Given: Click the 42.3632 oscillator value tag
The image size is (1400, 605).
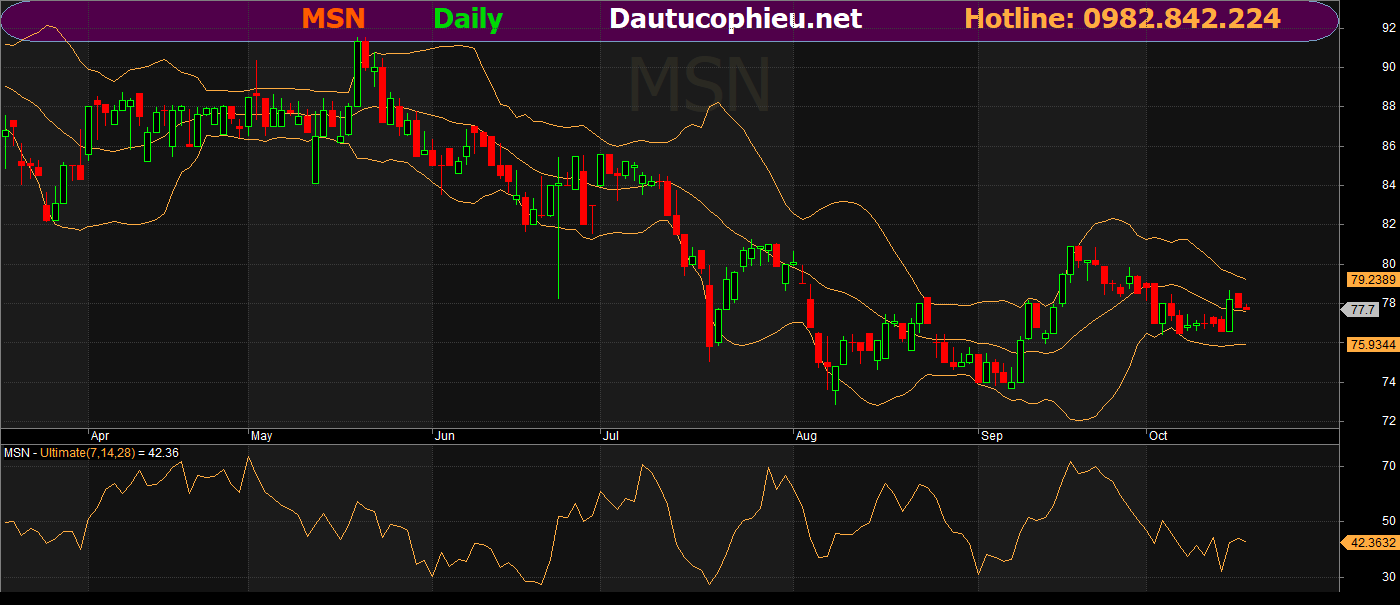Looking at the screenshot, I should pyautogui.click(x=1371, y=543).
